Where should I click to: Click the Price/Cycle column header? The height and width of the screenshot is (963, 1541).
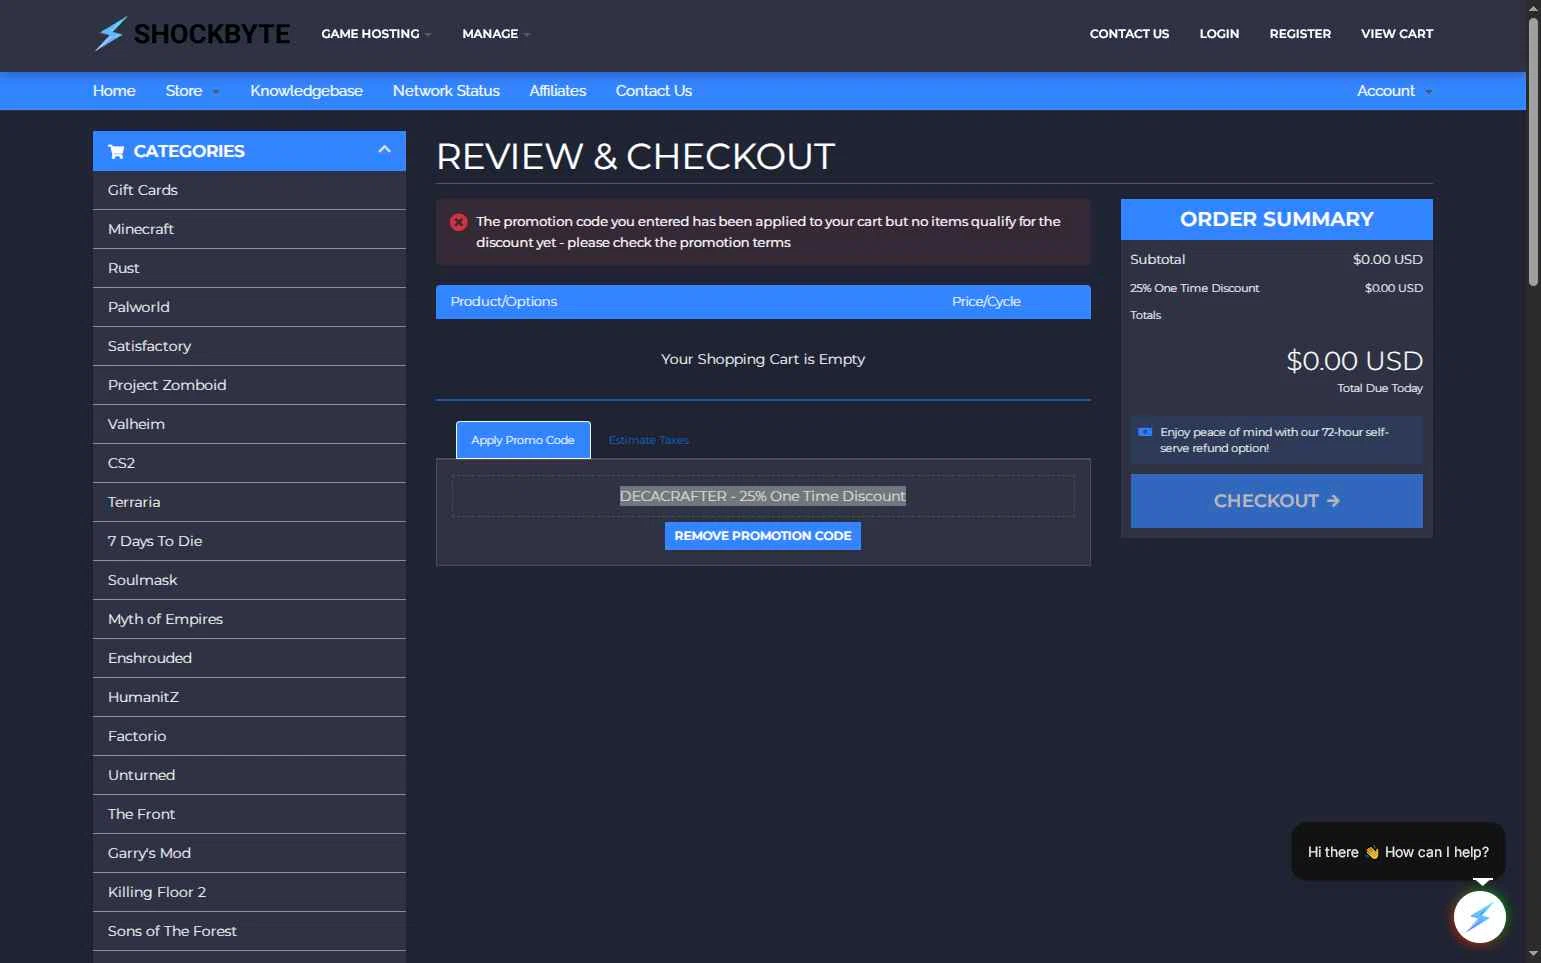coord(986,302)
